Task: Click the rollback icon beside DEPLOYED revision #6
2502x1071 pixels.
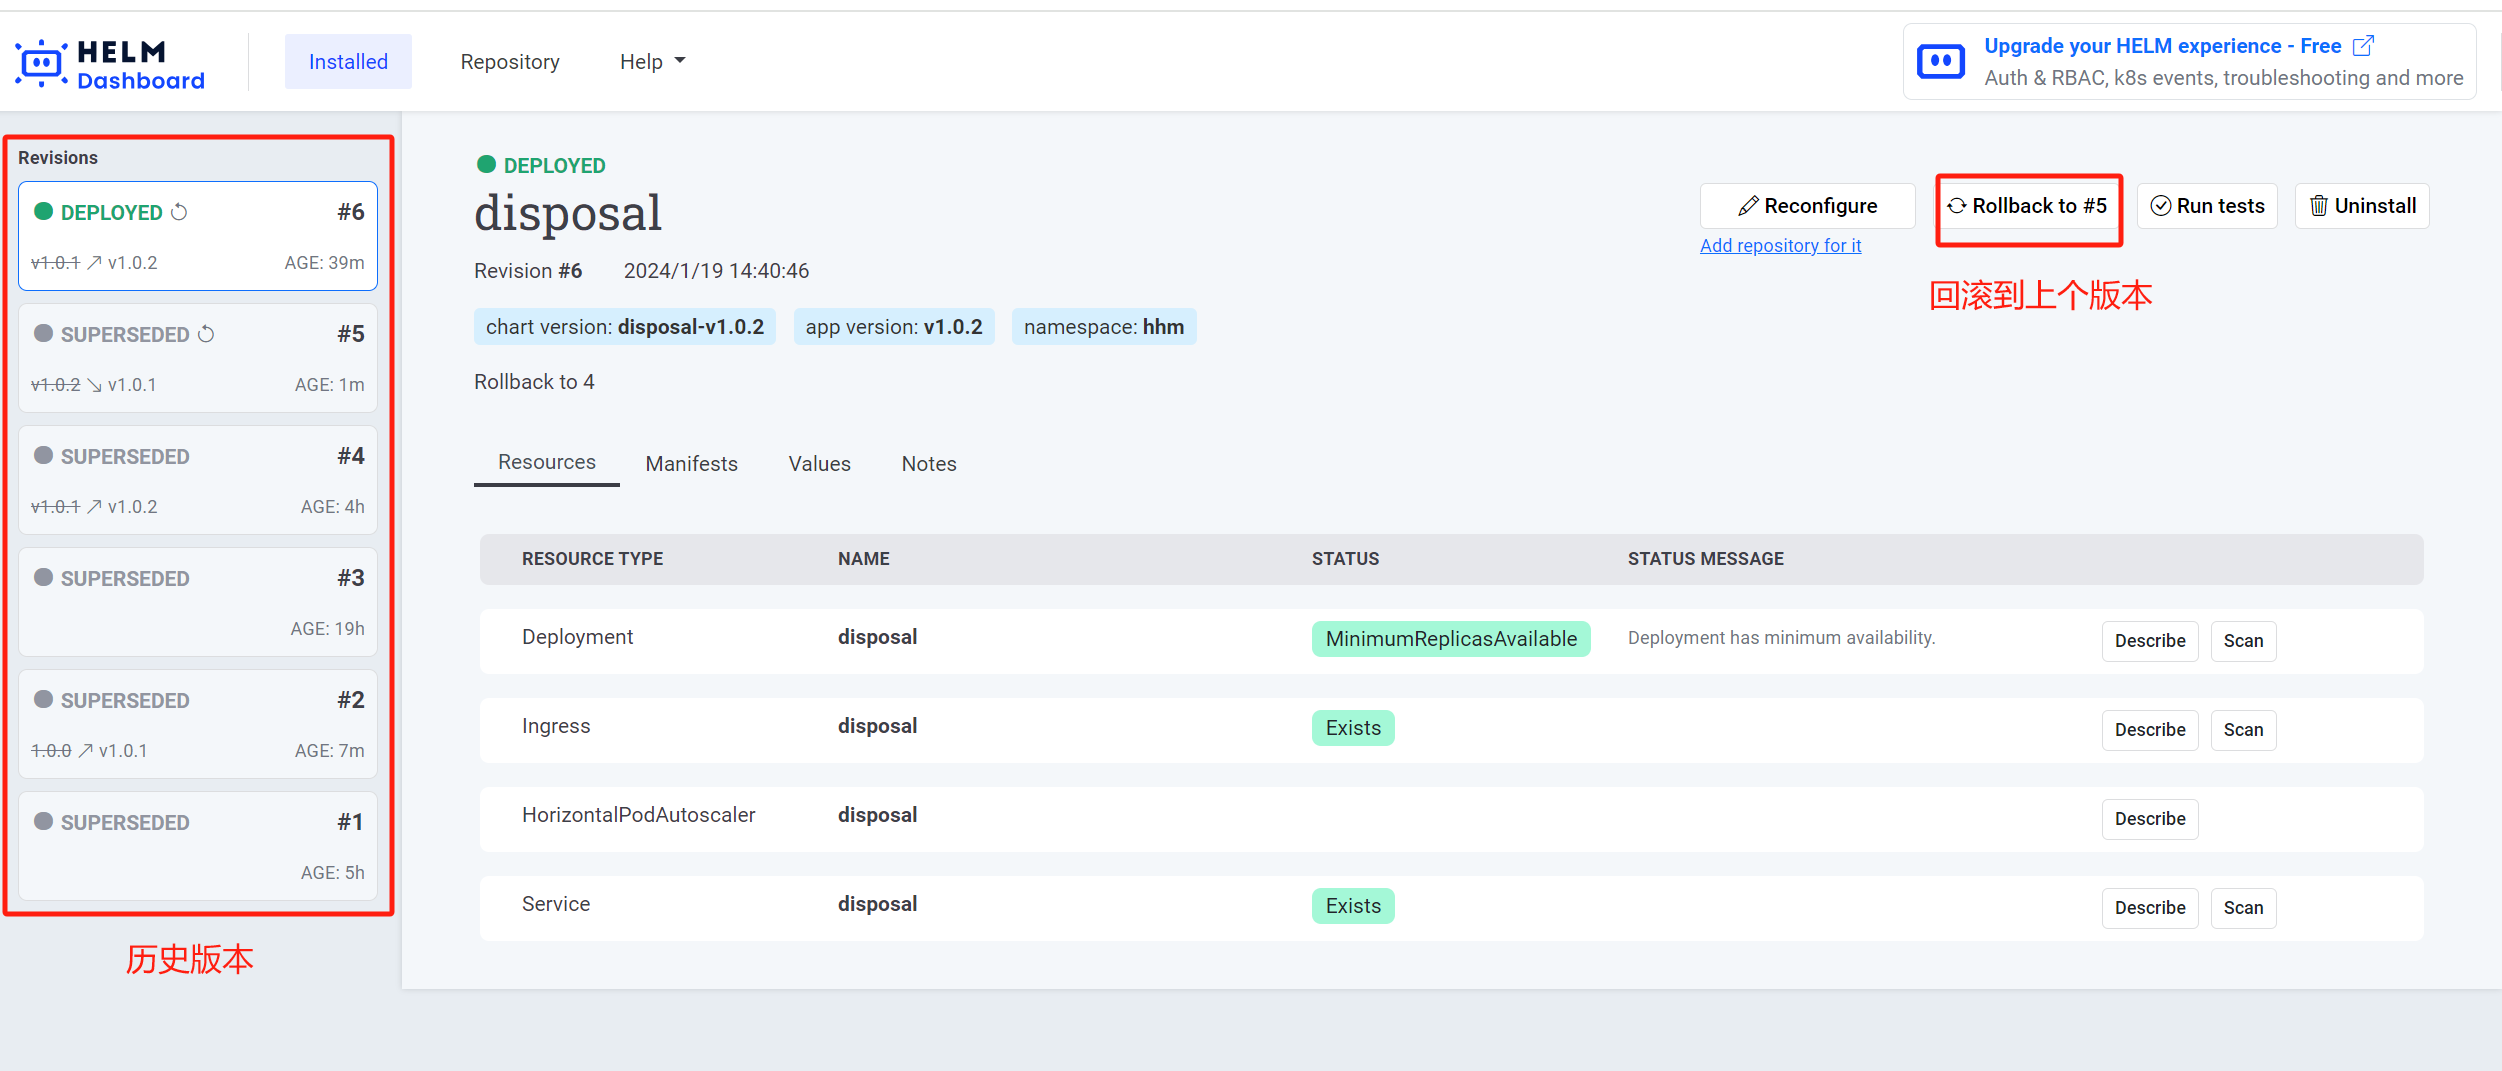Action: click(x=180, y=212)
